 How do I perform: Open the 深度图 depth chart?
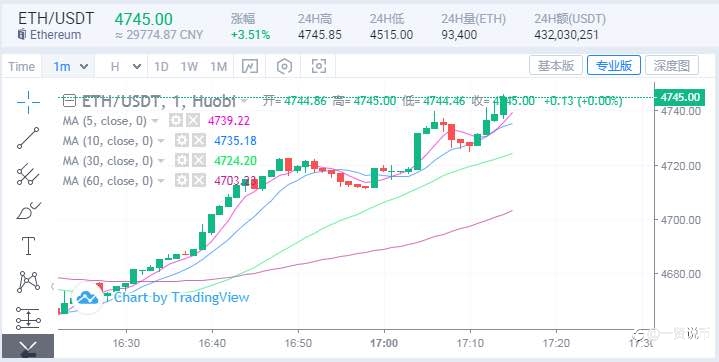[672, 66]
